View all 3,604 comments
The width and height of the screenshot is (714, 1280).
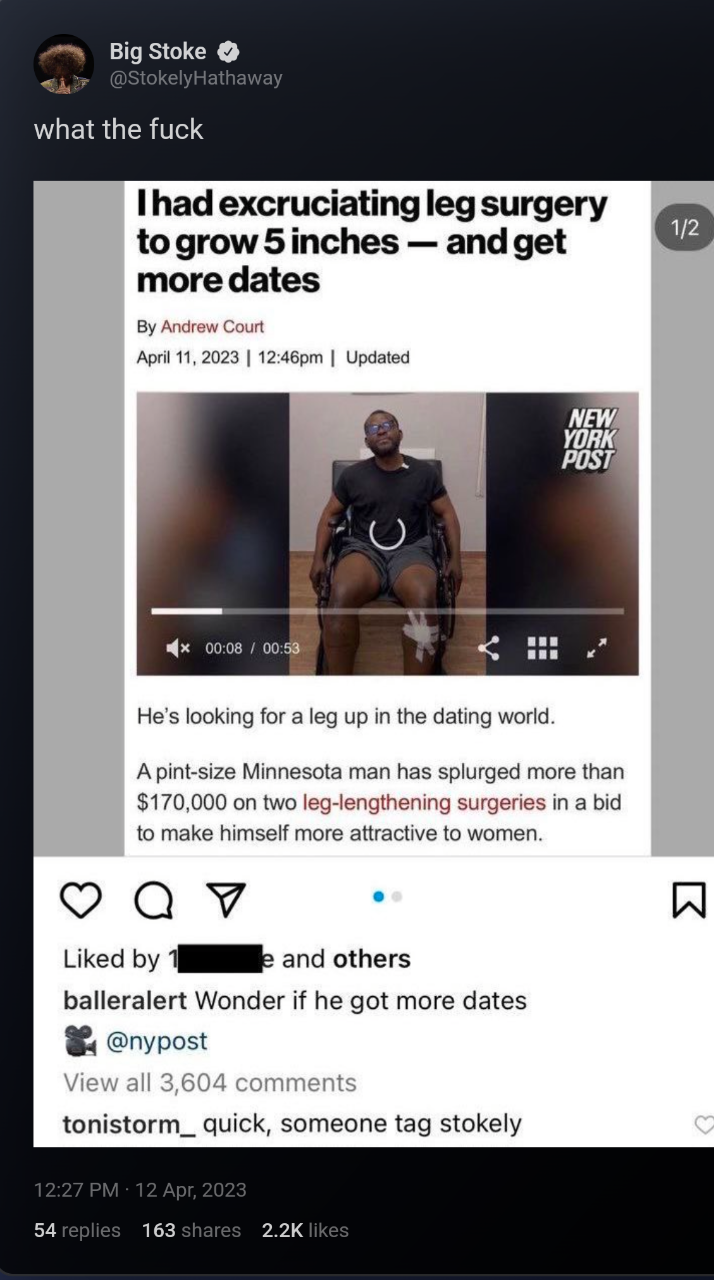[210, 1083]
